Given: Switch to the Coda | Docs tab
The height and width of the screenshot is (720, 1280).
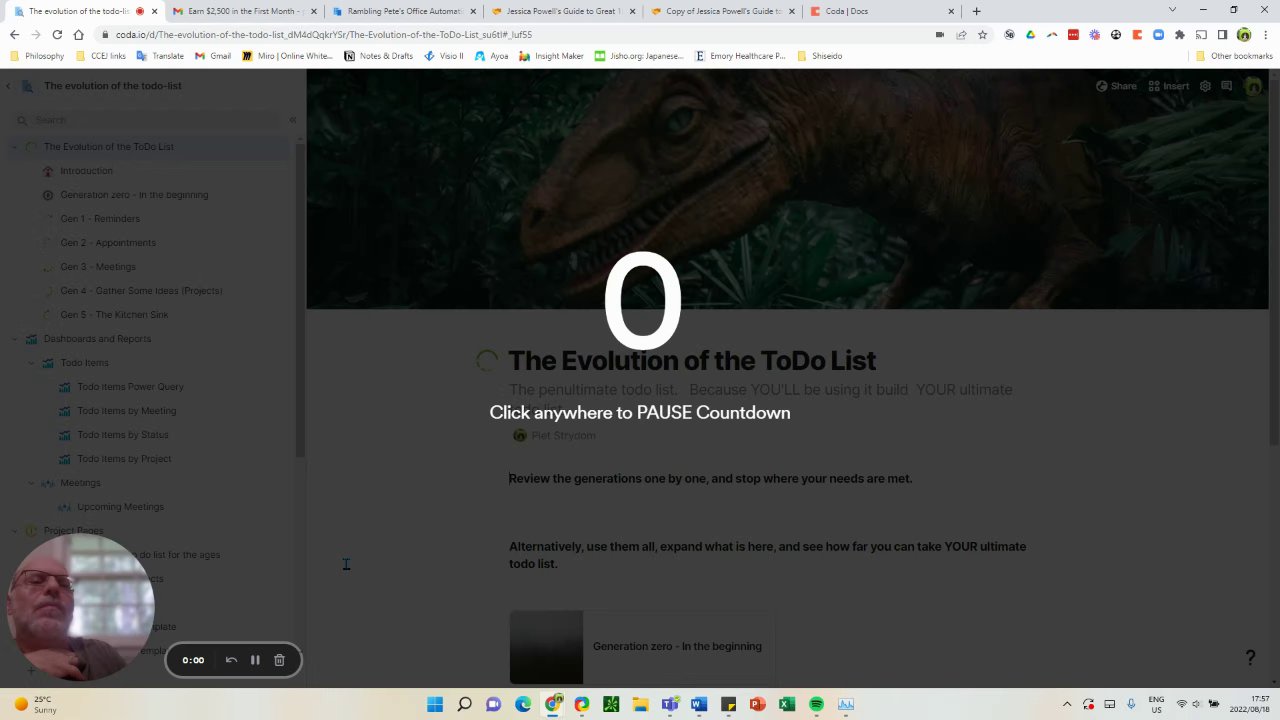Looking at the screenshot, I should tap(880, 11).
